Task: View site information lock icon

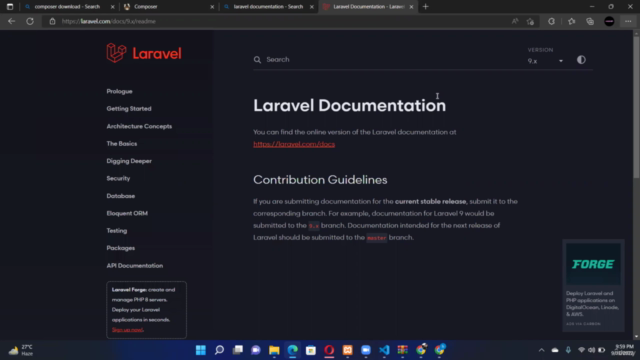Action: tap(52, 21)
